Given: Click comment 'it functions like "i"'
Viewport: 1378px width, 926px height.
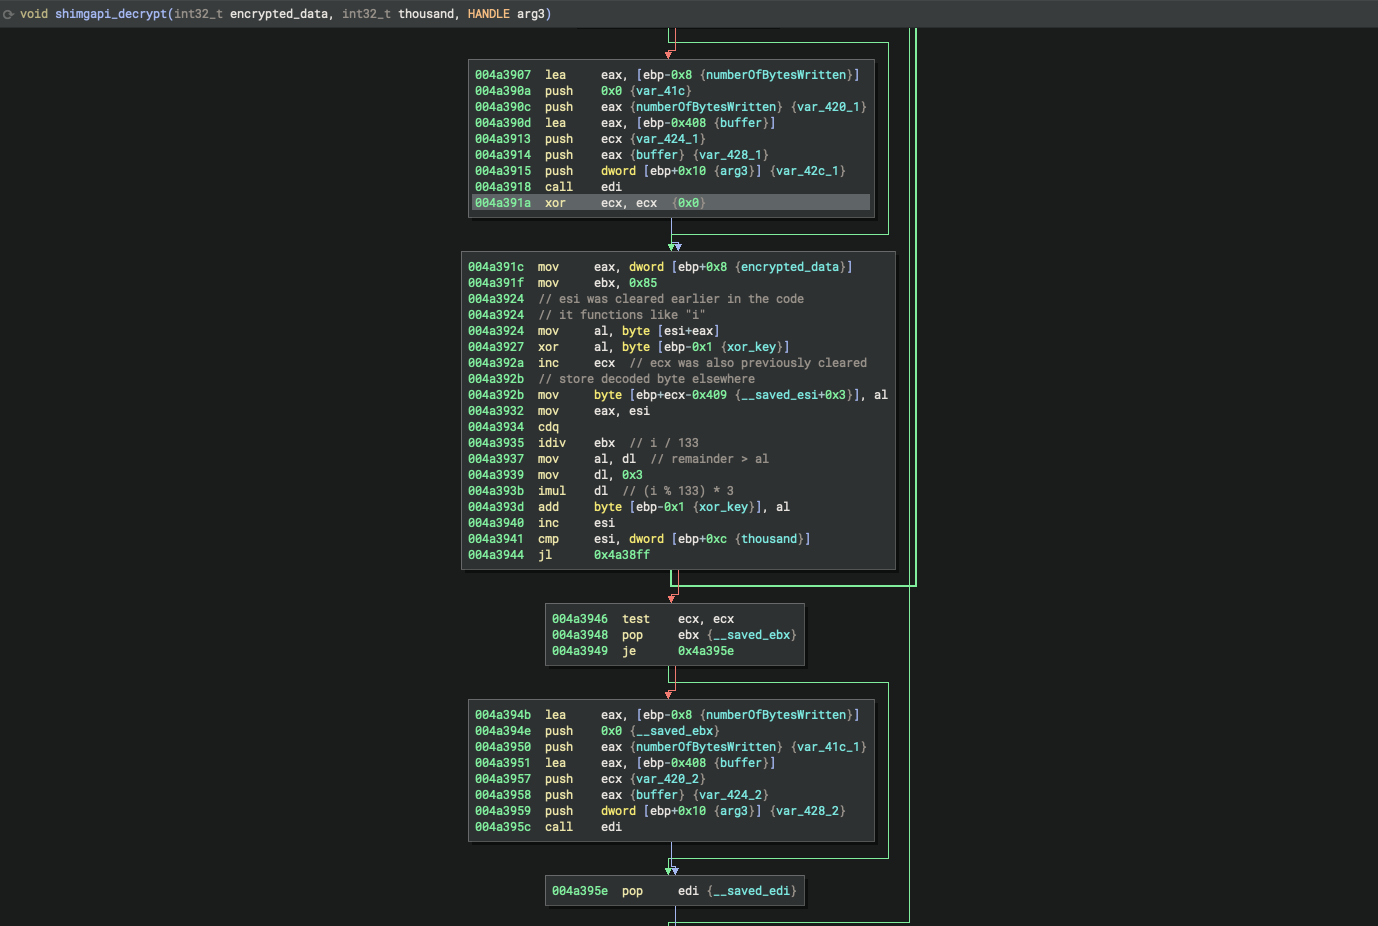Looking at the screenshot, I should pos(622,315).
